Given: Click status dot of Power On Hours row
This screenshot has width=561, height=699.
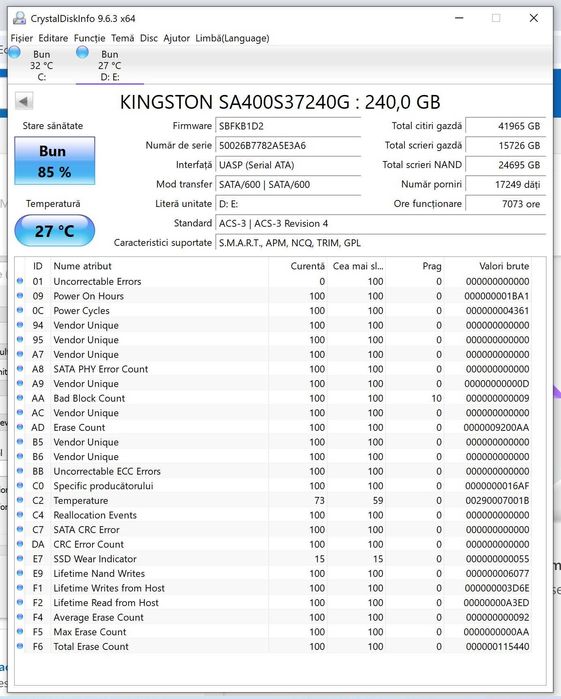Looking at the screenshot, I should 20,296.
